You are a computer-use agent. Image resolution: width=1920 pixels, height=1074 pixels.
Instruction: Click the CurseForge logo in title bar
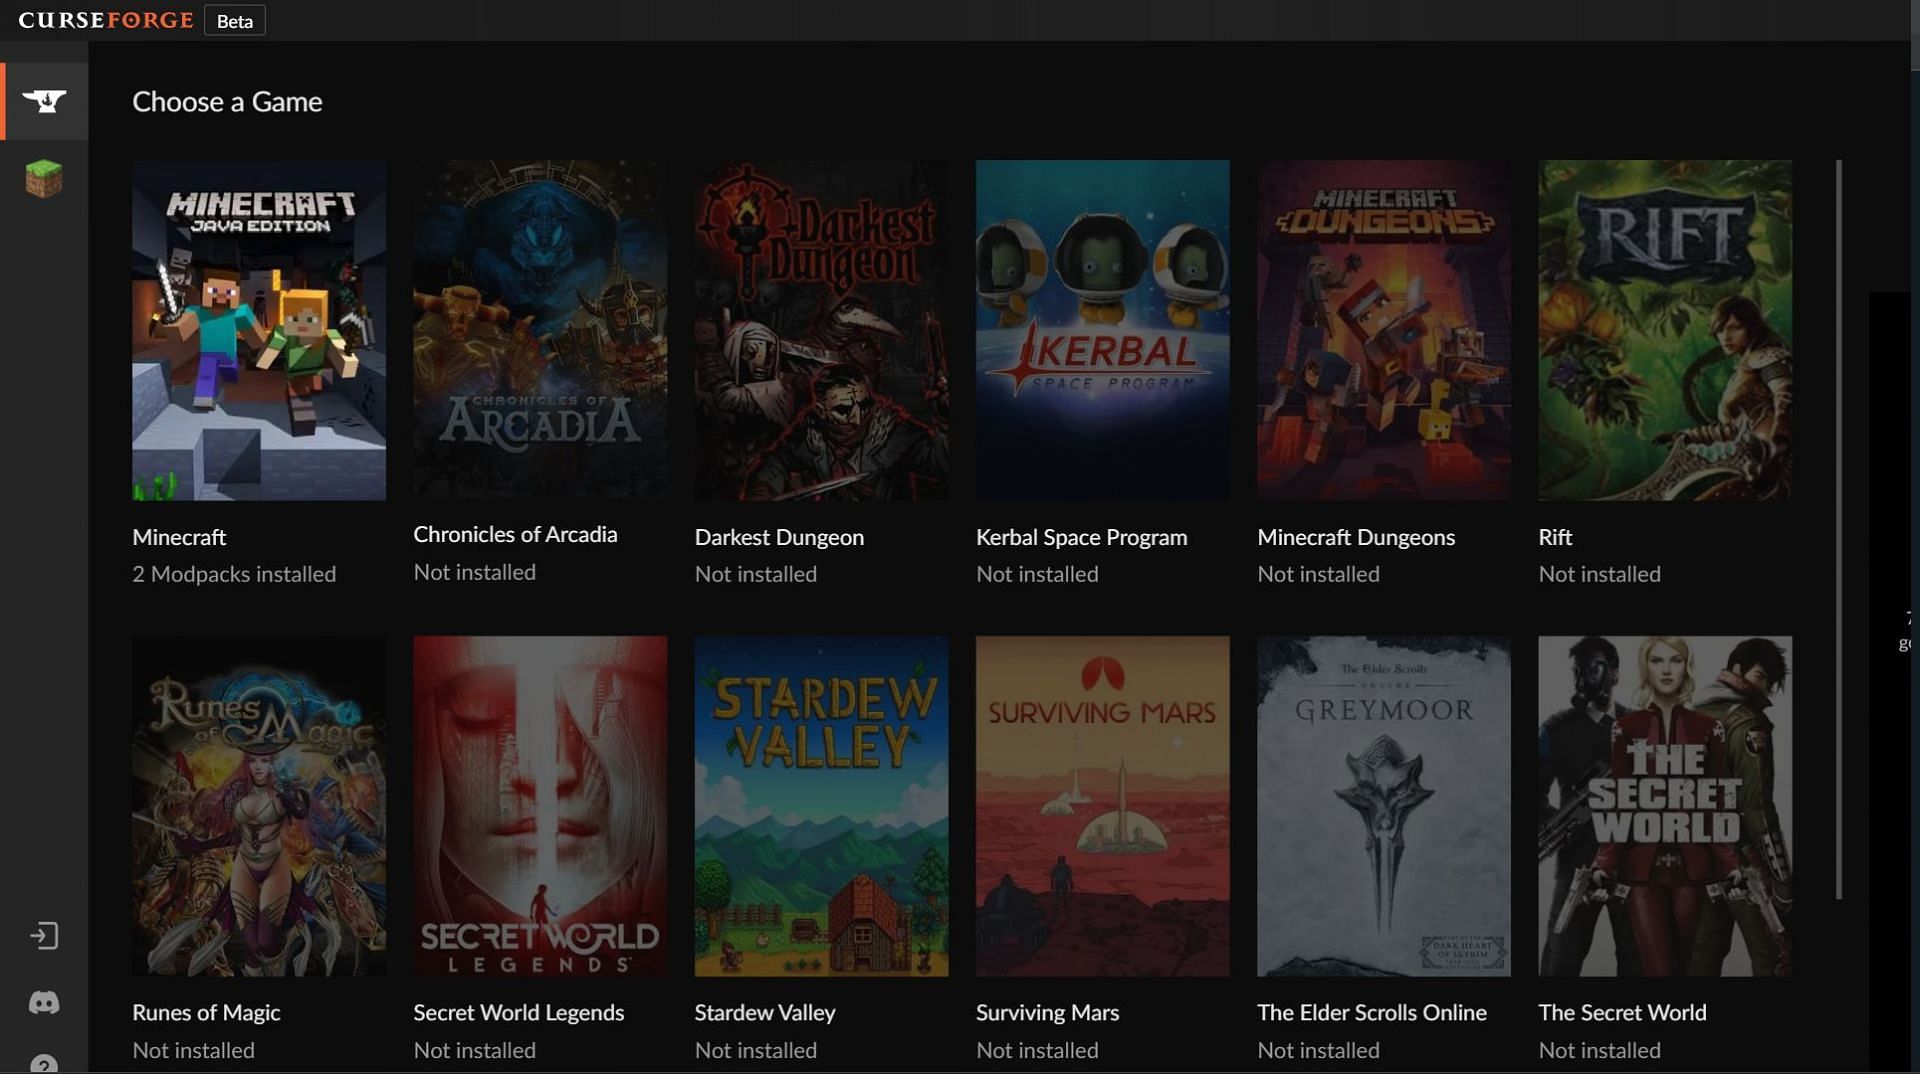click(106, 20)
